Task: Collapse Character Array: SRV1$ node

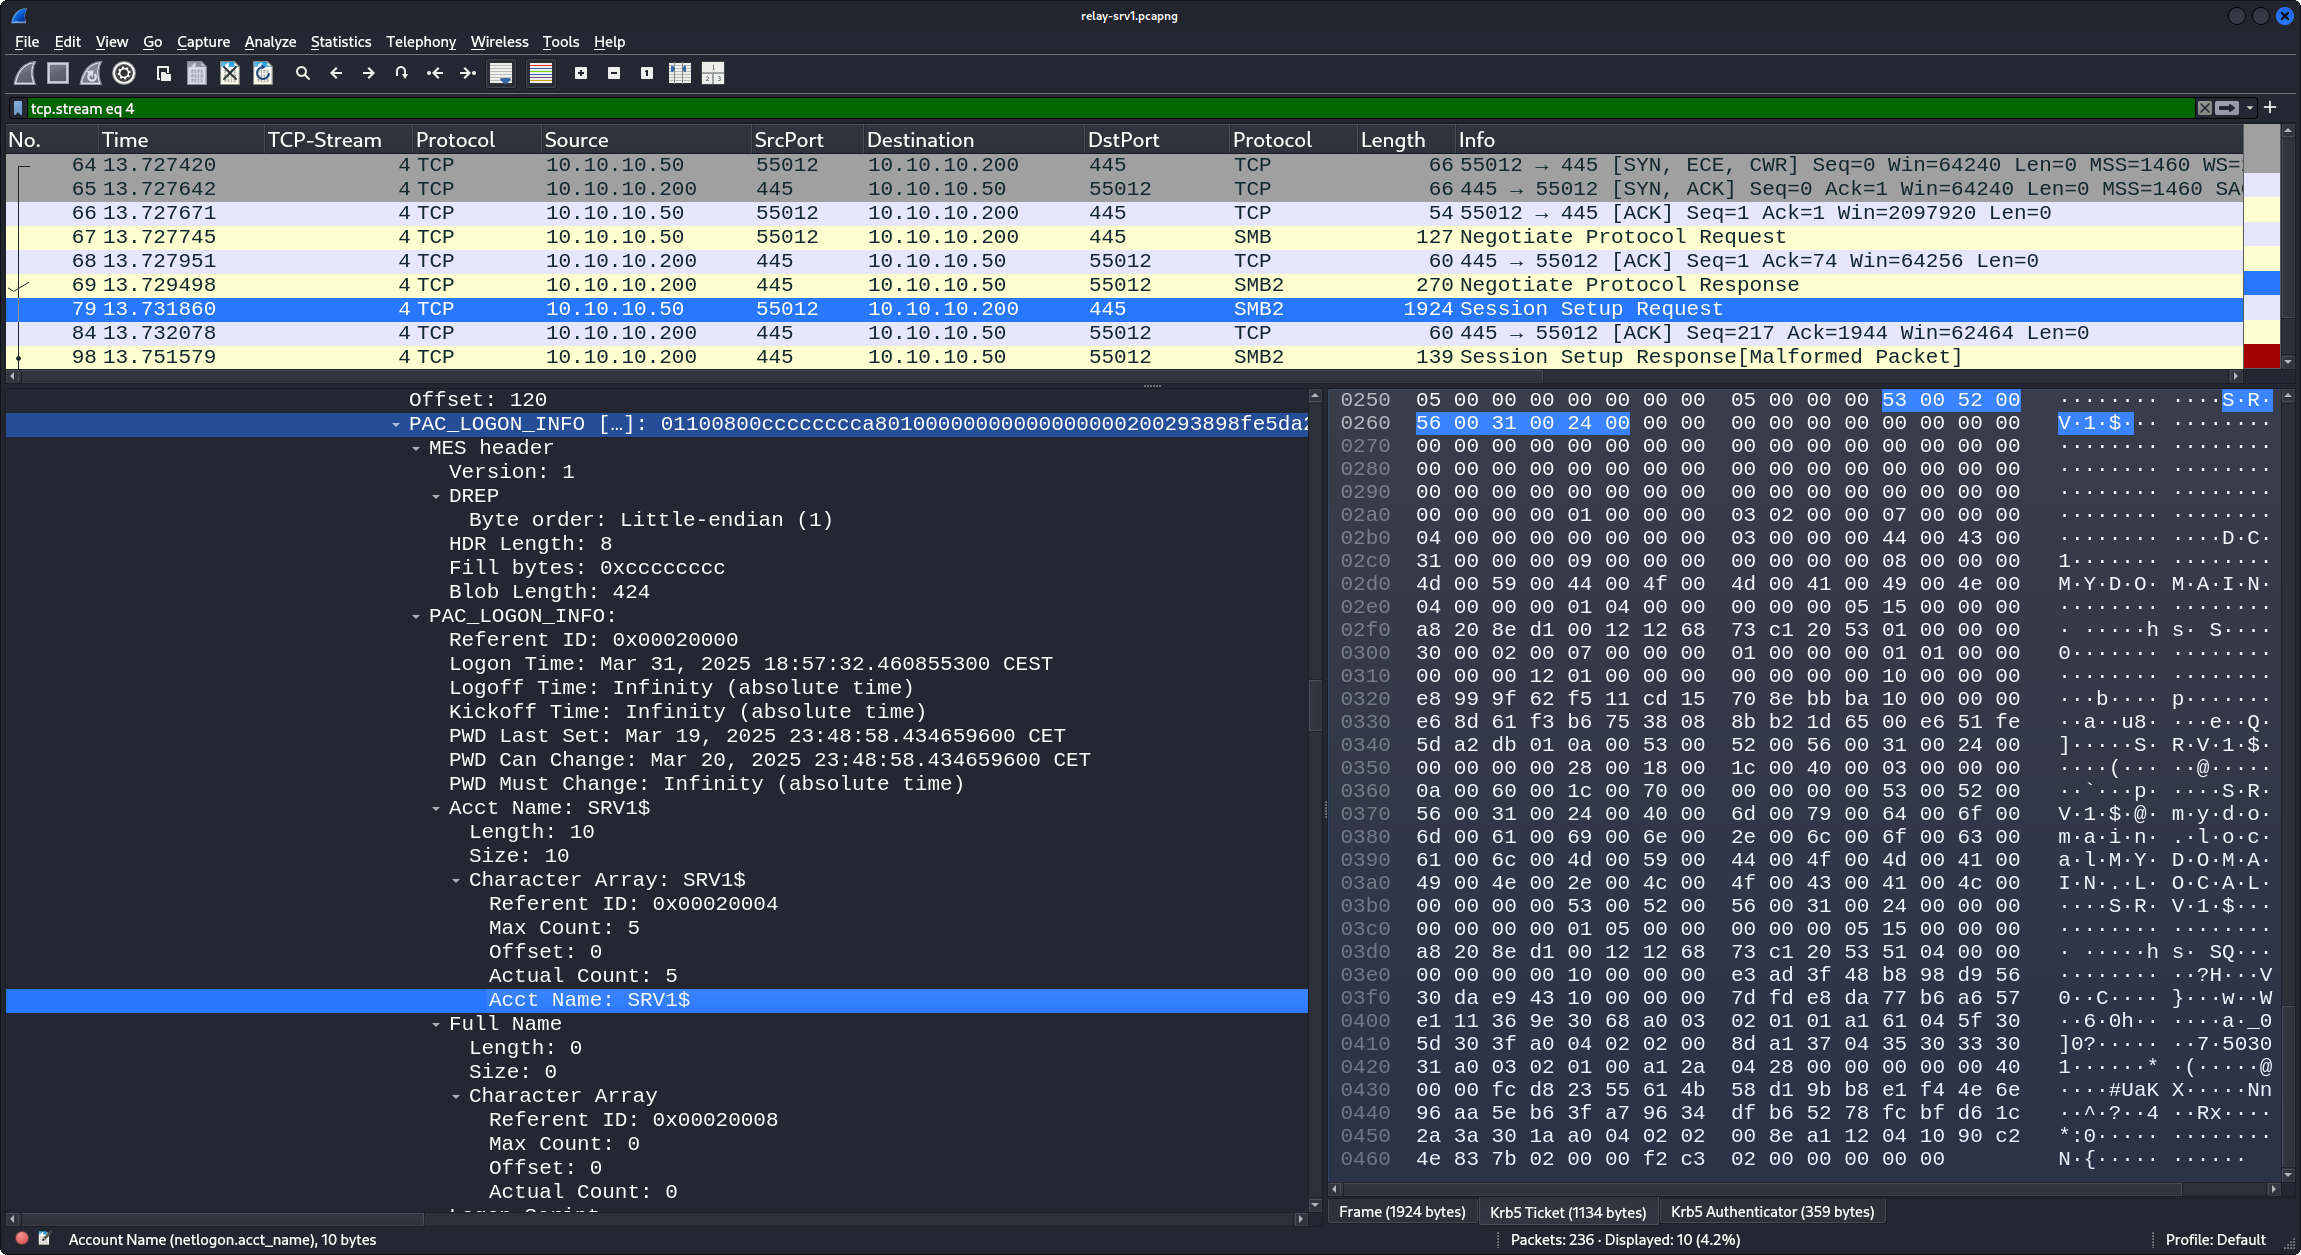Action: 456,880
